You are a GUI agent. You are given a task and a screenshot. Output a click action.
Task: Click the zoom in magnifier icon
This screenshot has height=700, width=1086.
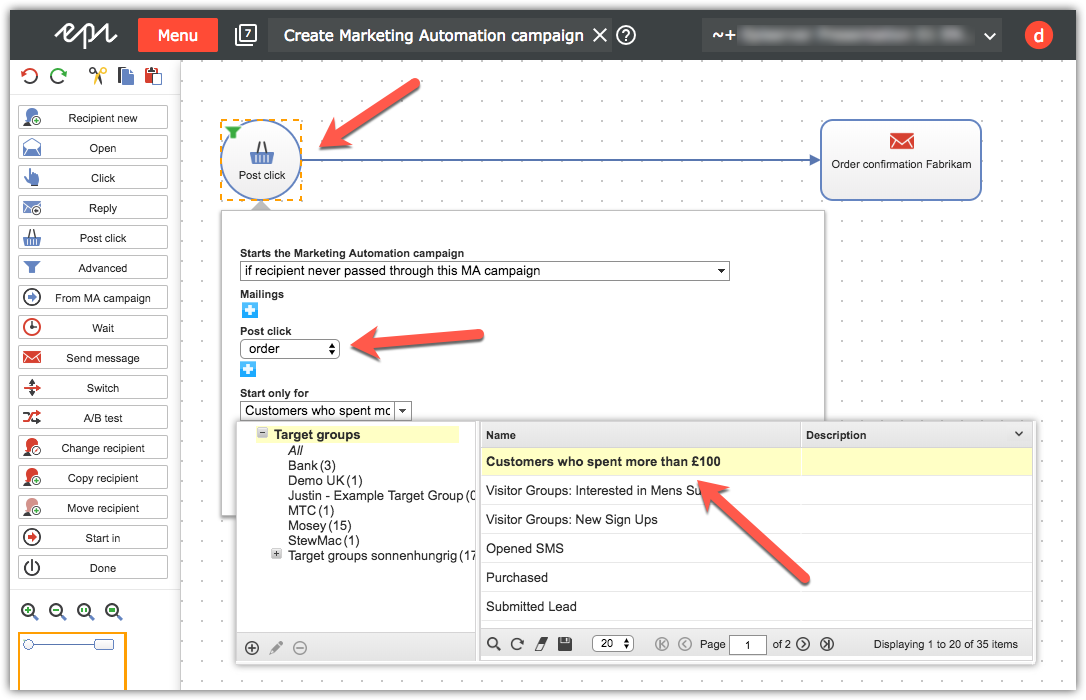30,611
